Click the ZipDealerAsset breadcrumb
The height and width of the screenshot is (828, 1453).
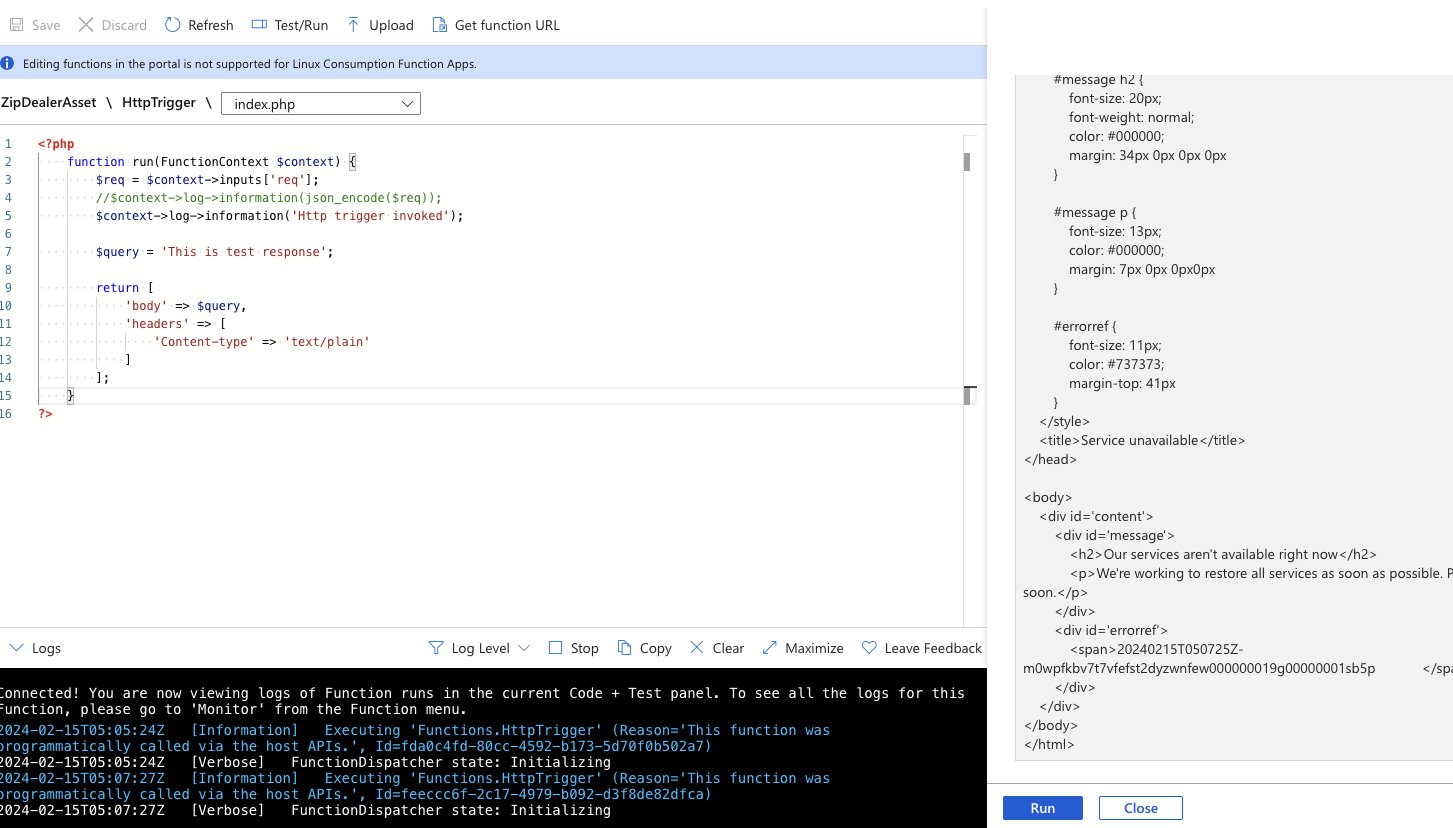[49, 102]
